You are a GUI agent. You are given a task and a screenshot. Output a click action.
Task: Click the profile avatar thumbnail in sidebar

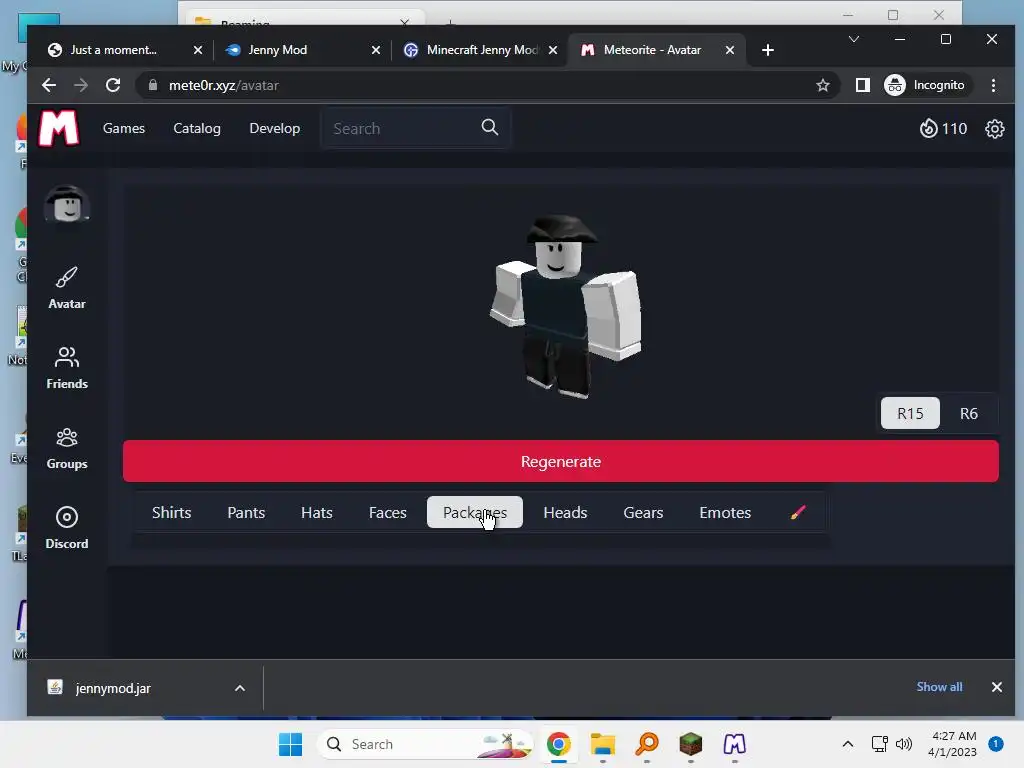67,204
